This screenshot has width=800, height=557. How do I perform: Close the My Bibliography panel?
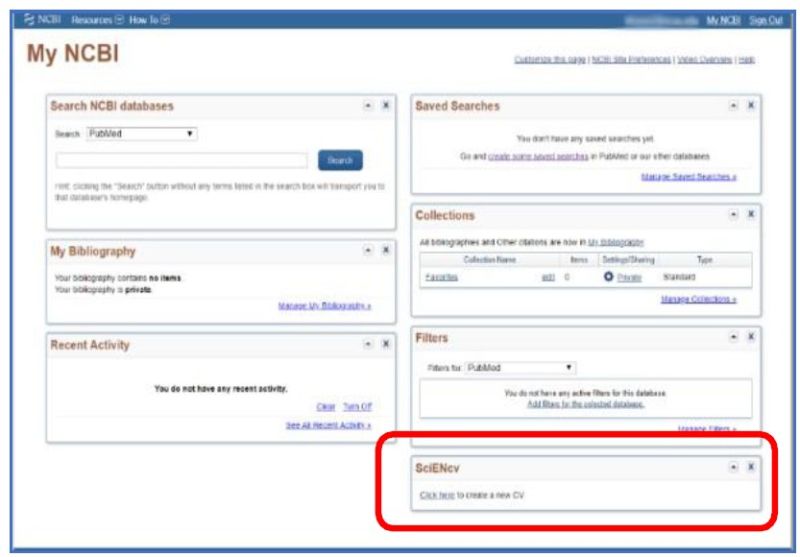[386, 250]
